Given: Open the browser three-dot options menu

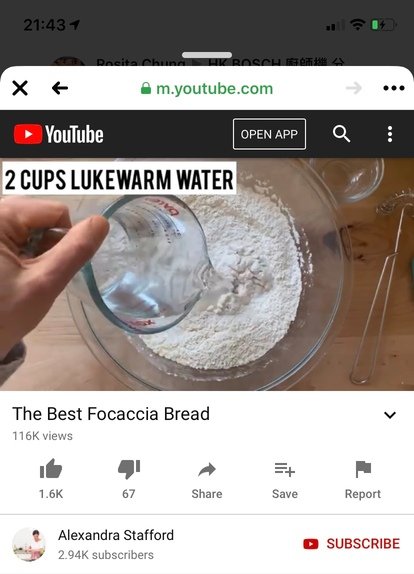Looking at the screenshot, I should (394, 88).
